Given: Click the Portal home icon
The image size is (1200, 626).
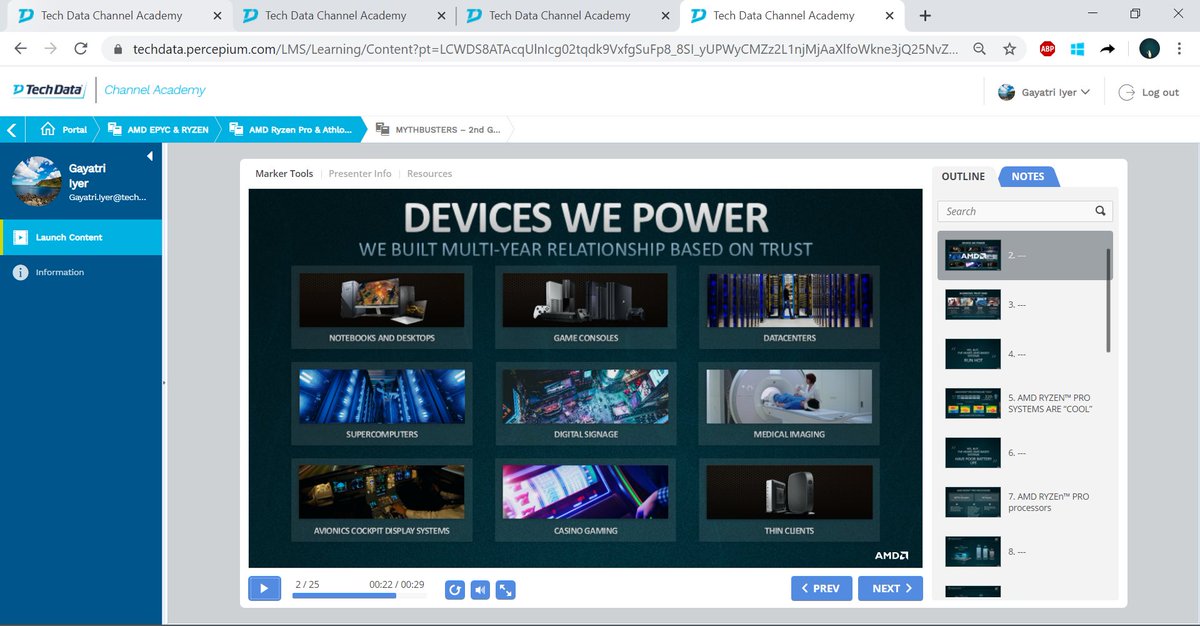Looking at the screenshot, I should (47, 129).
